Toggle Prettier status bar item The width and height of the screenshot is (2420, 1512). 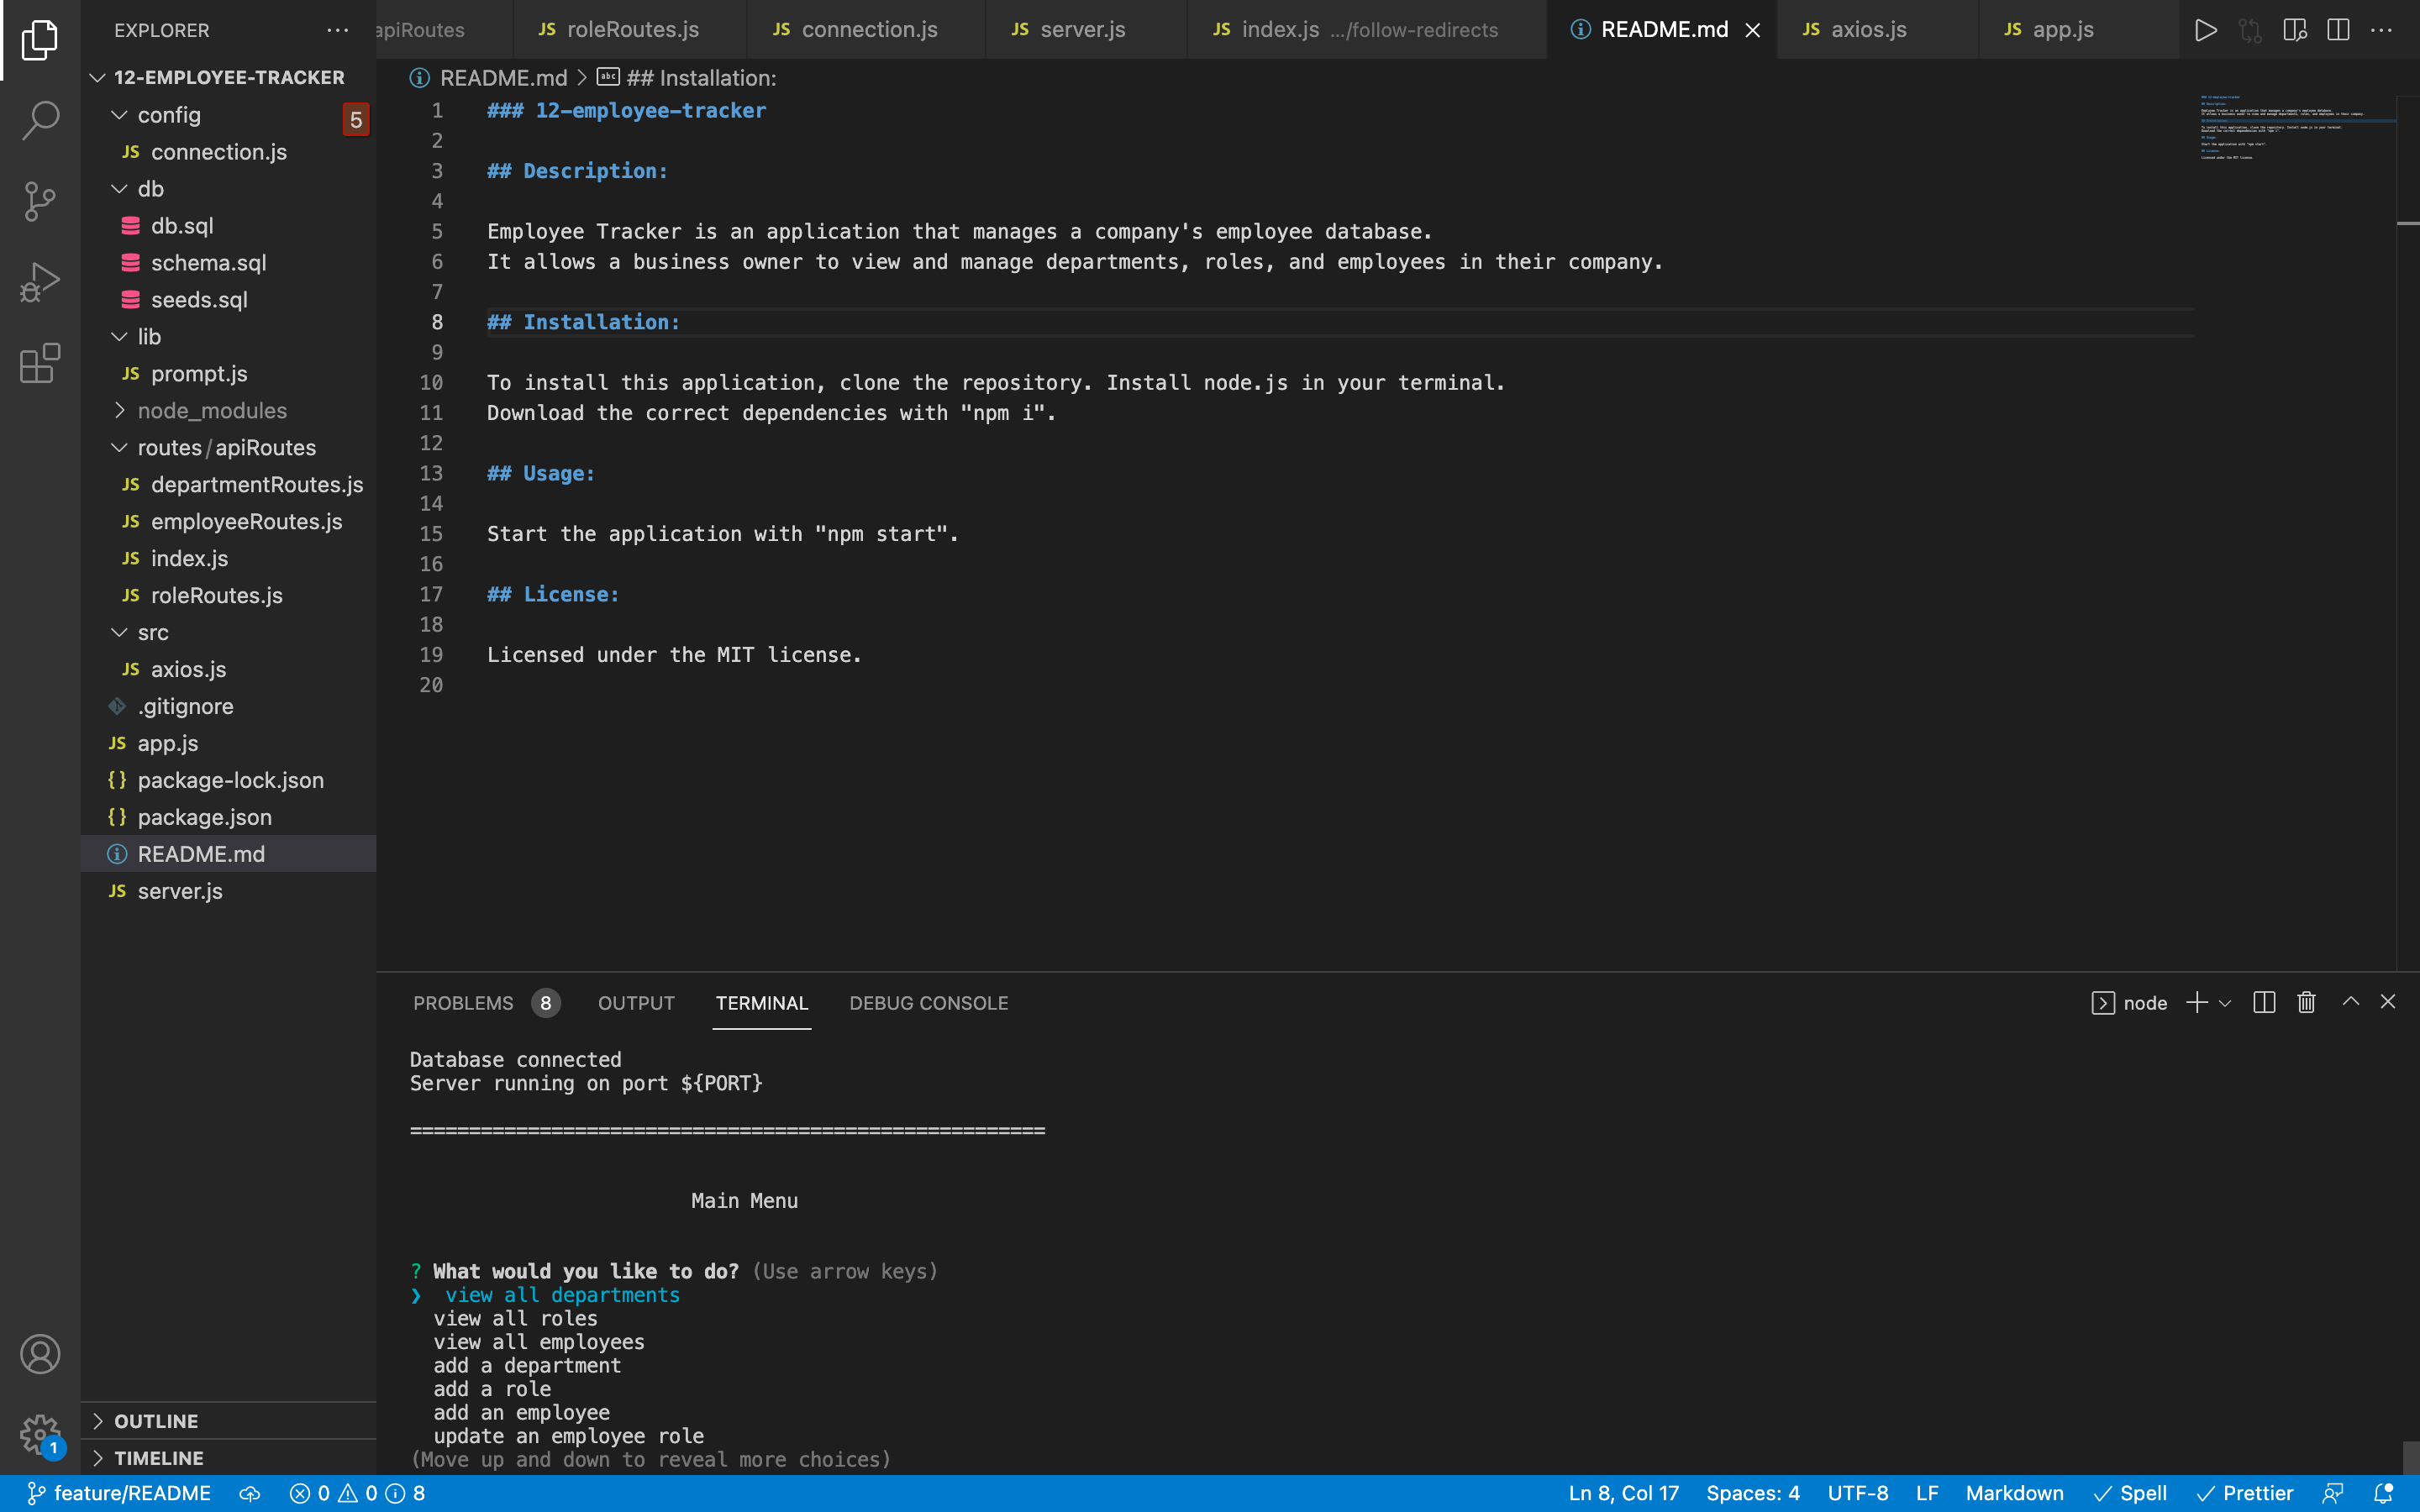click(2244, 1493)
